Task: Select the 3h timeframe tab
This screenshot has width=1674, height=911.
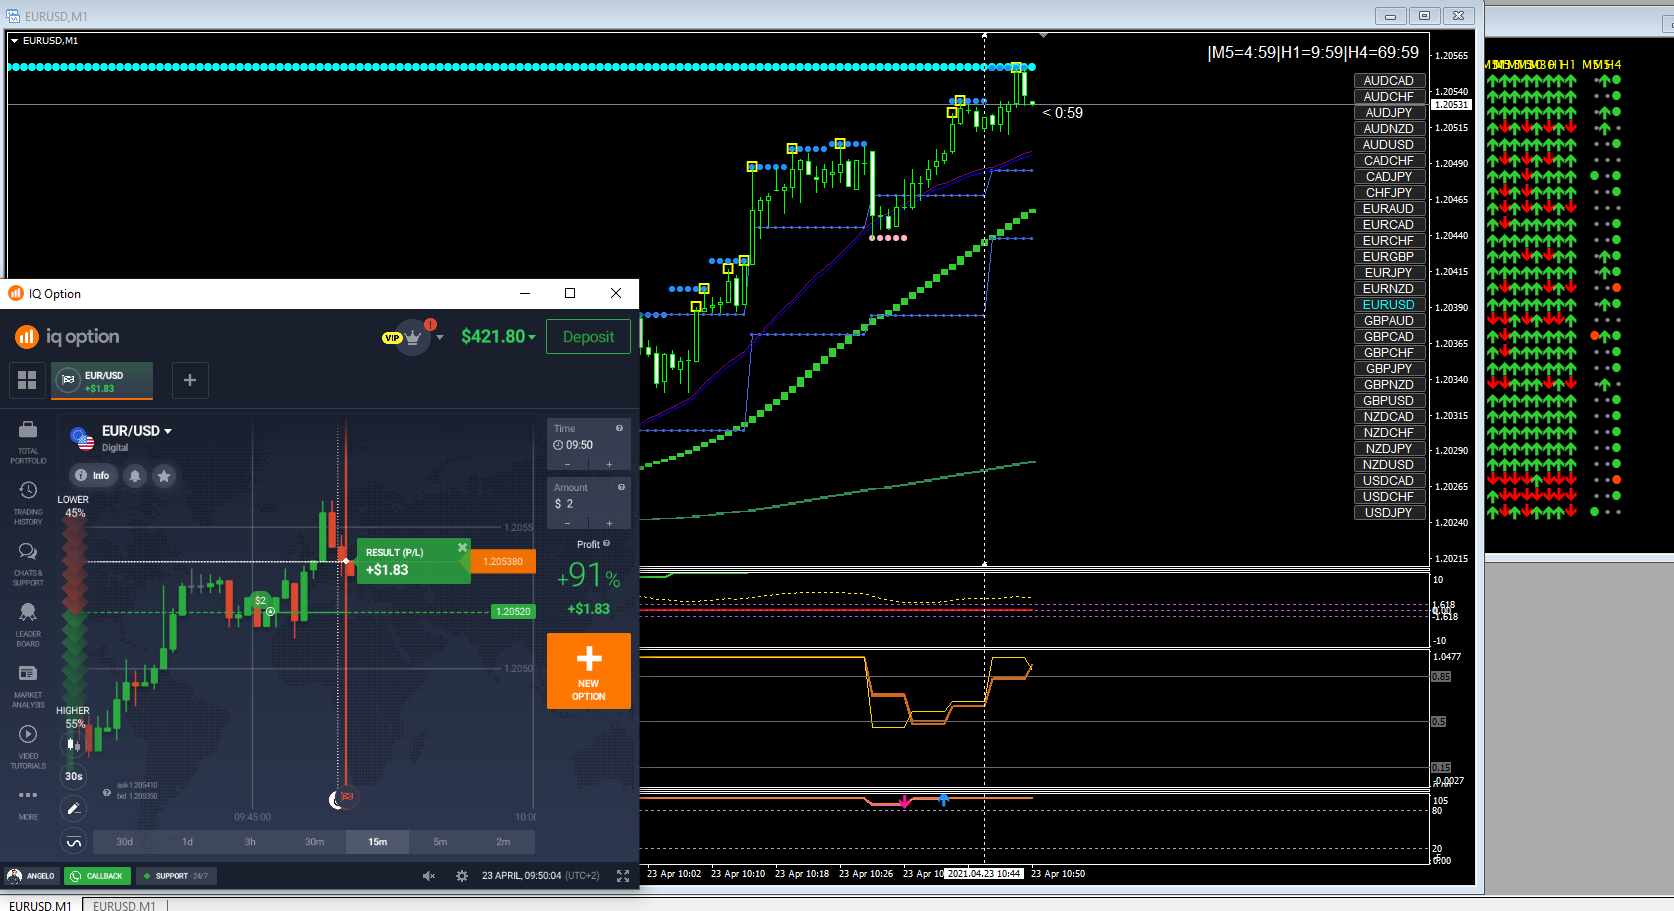Action: point(250,842)
